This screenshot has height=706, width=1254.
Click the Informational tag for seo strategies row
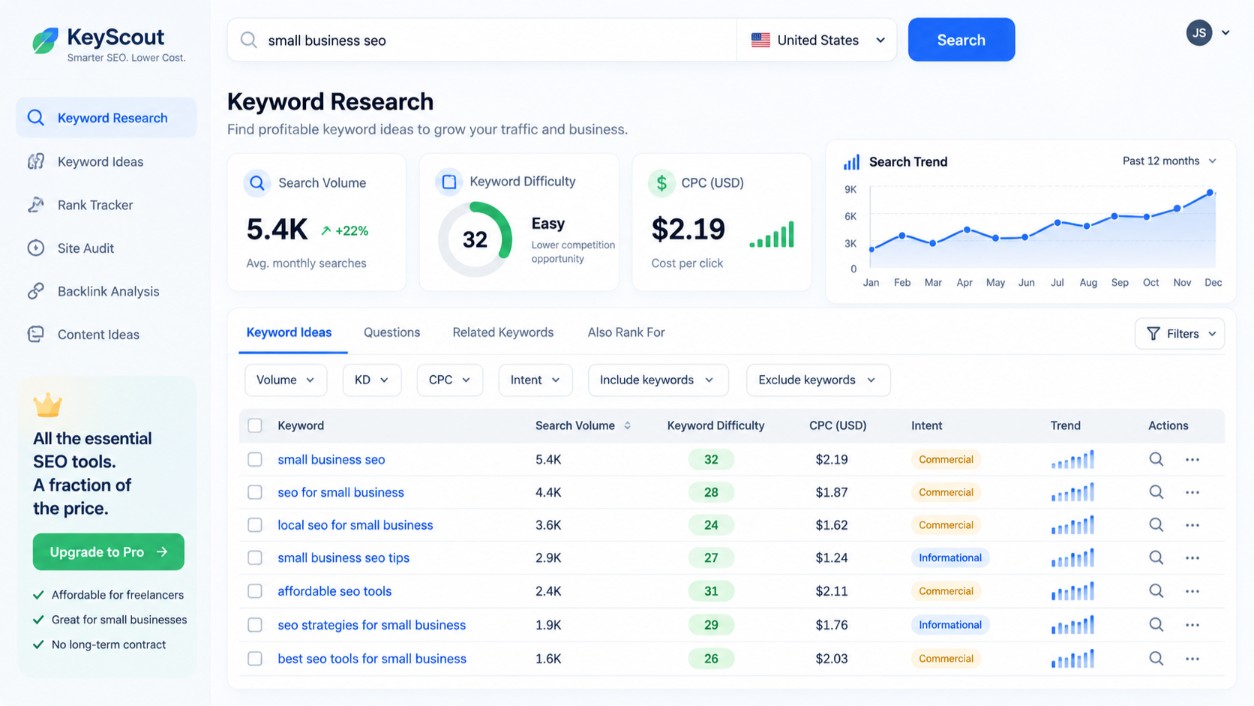[x=950, y=625]
